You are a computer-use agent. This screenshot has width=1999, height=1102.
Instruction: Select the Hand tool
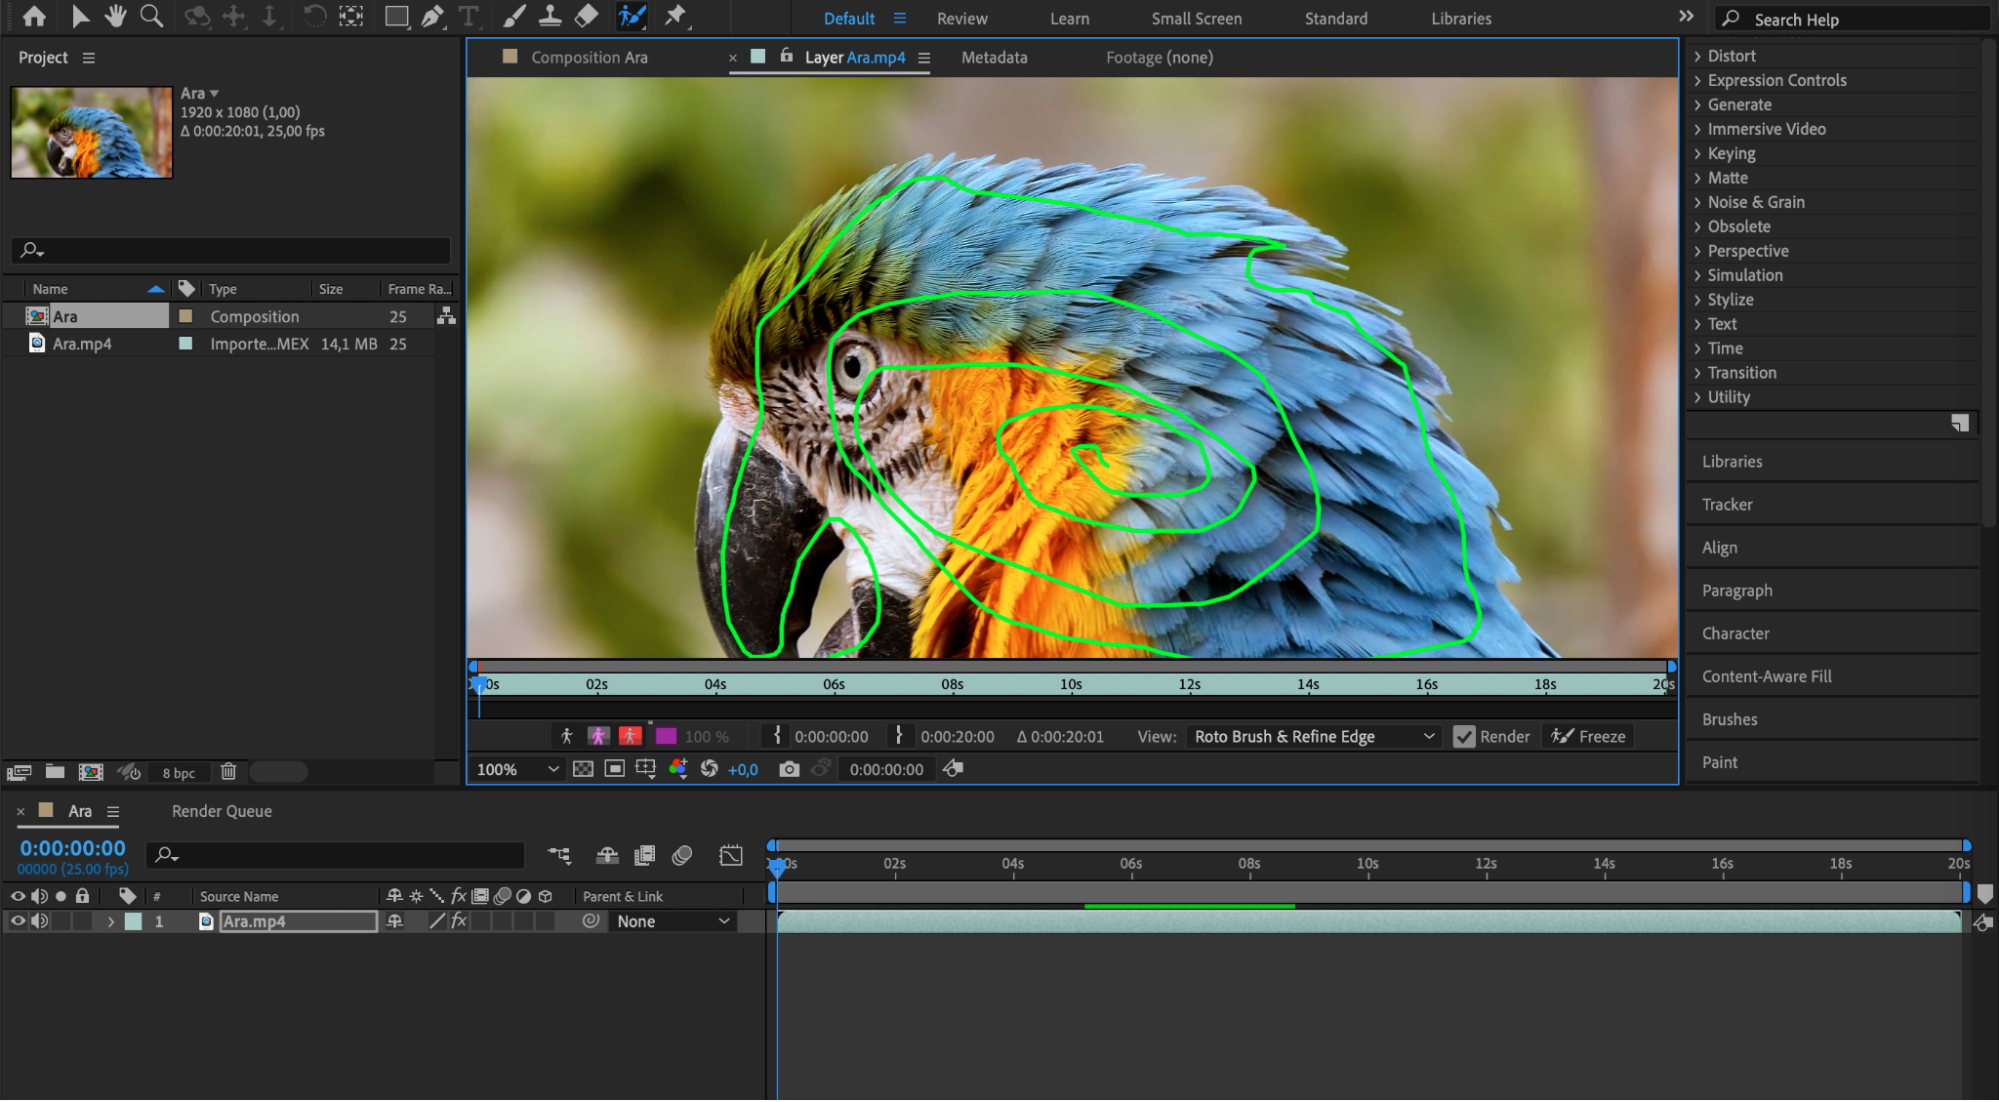115,16
